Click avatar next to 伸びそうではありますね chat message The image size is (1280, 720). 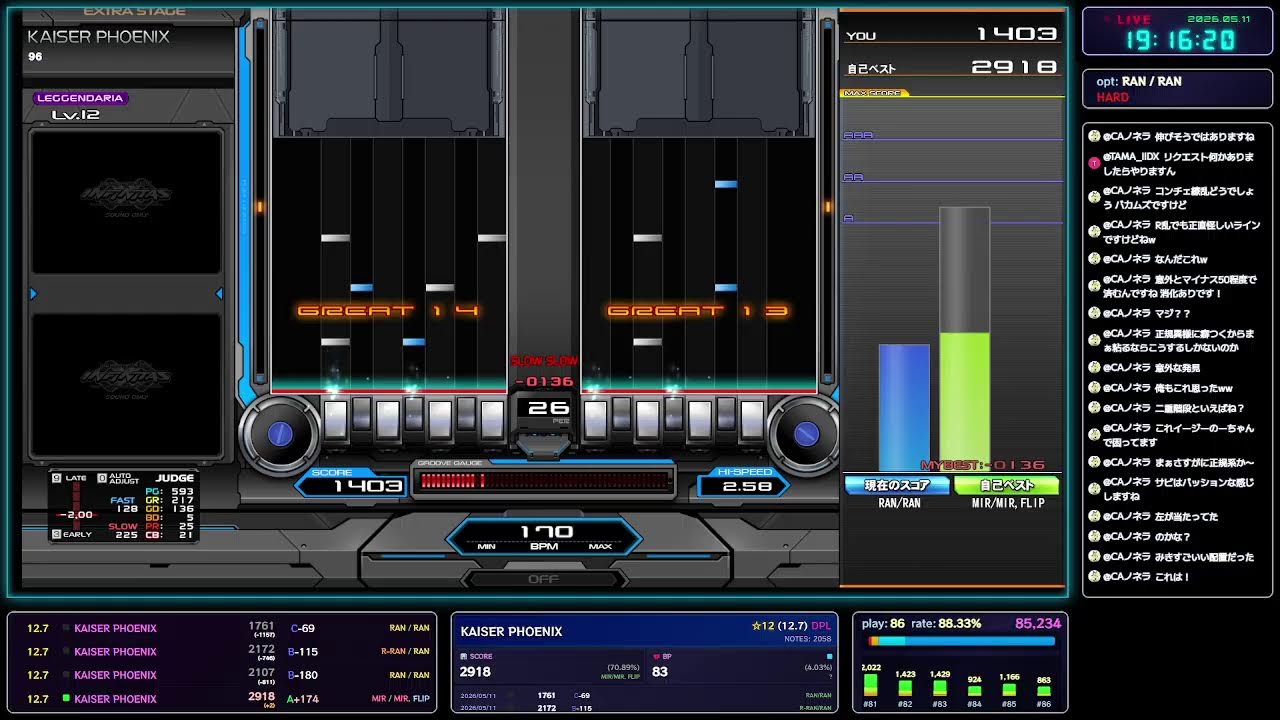[1094, 136]
